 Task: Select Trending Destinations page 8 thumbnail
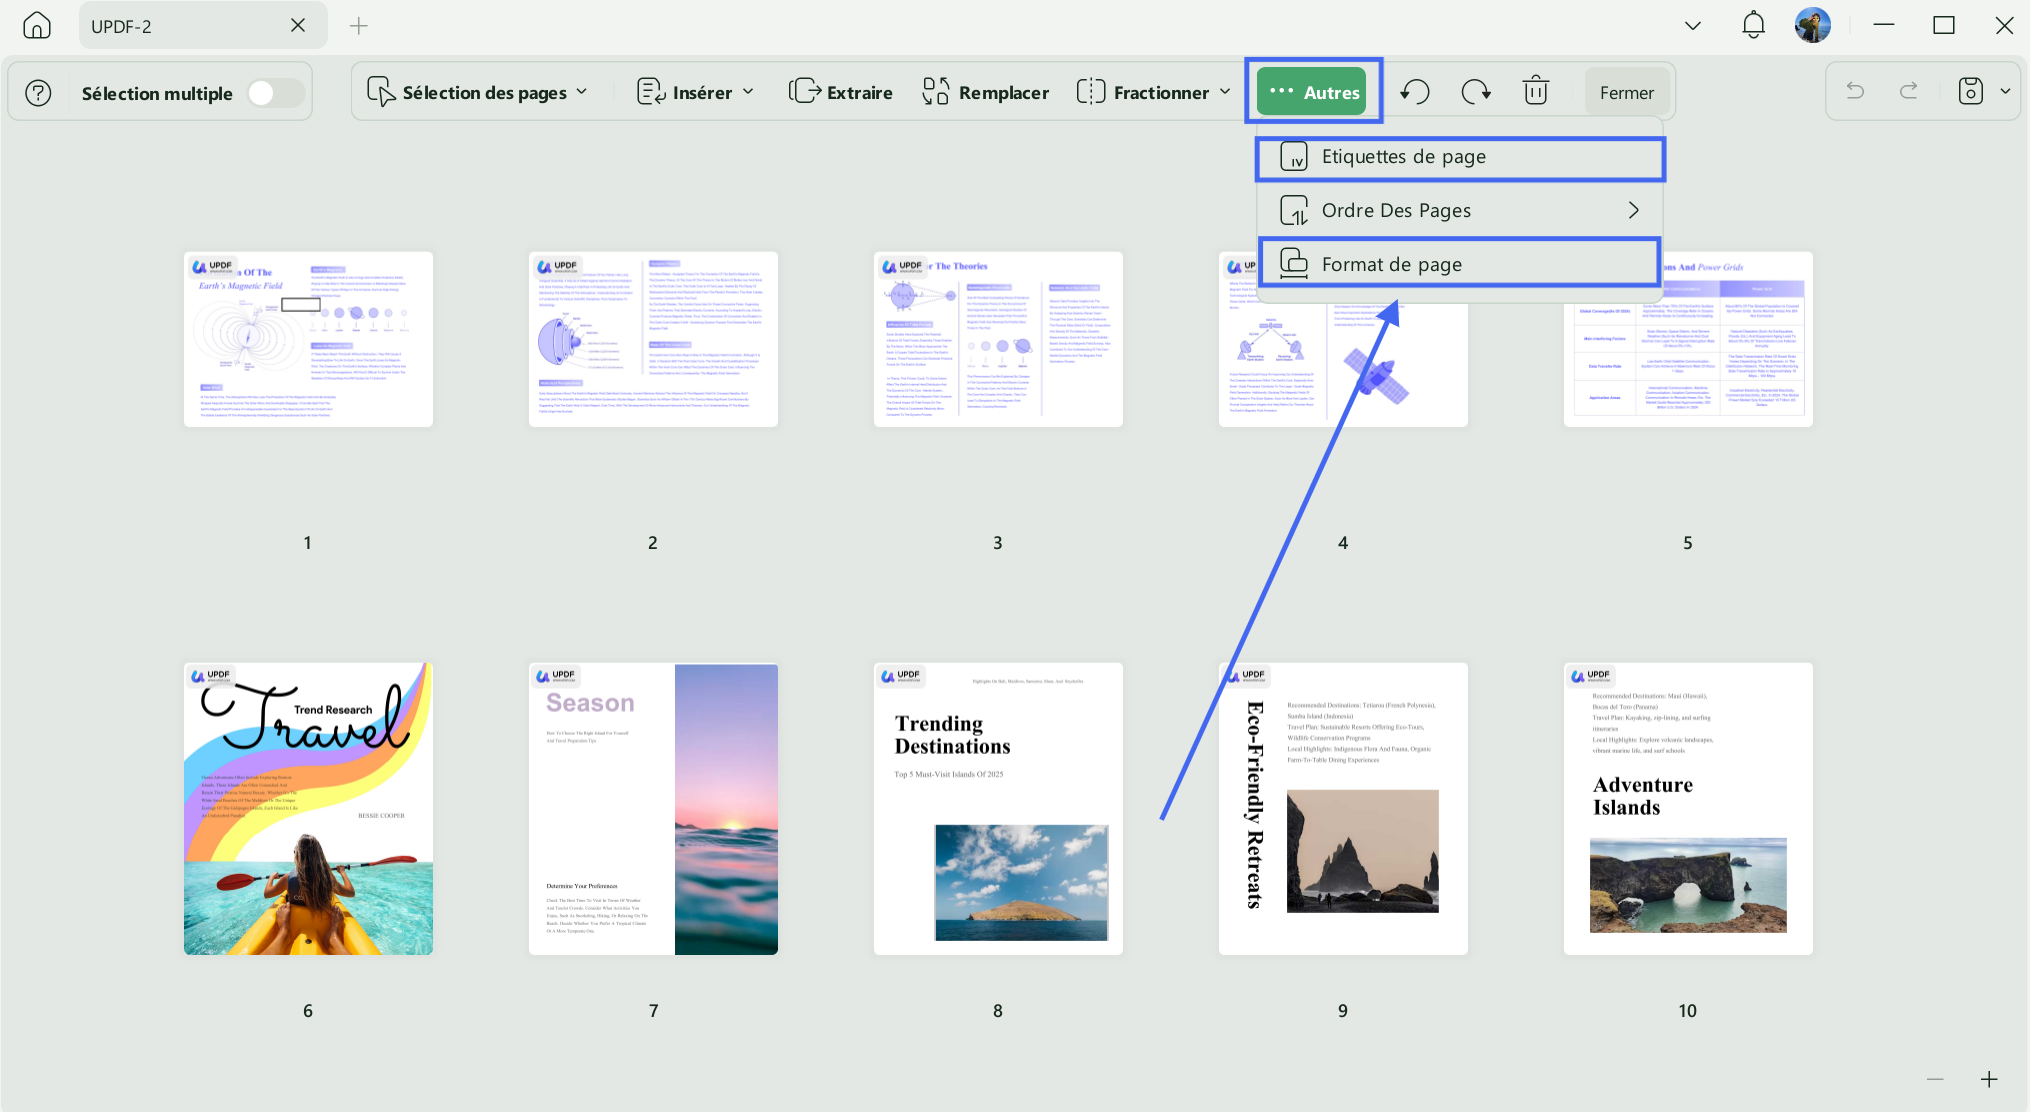point(998,808)
